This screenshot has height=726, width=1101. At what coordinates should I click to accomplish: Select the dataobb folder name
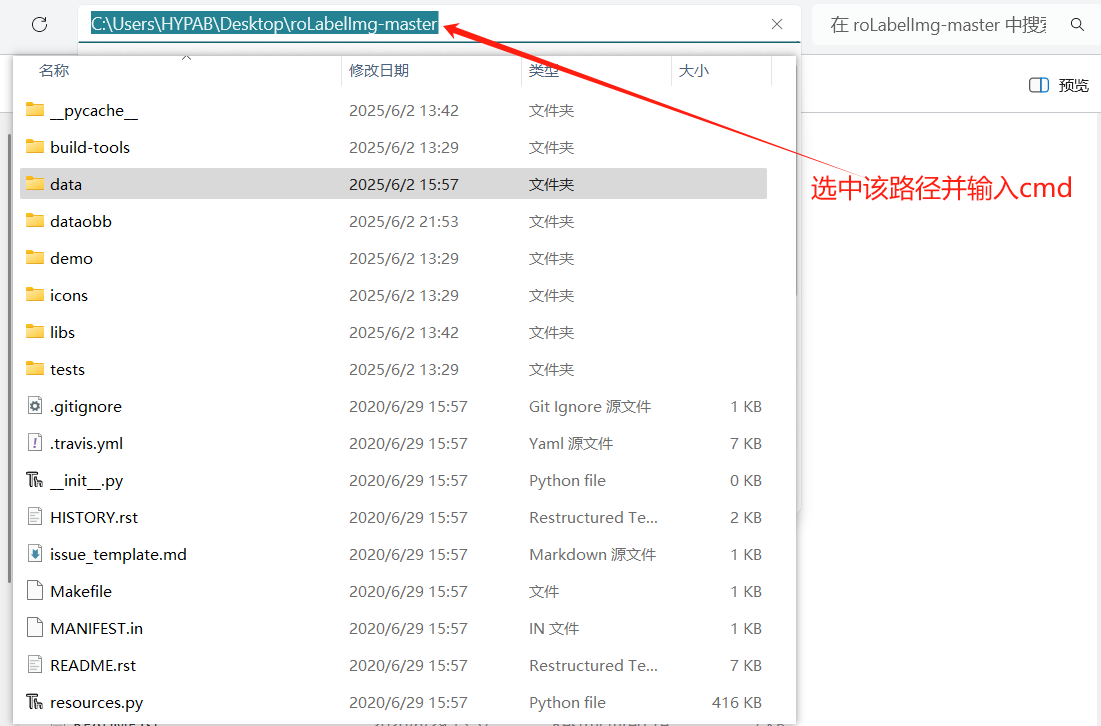point(81,221)
